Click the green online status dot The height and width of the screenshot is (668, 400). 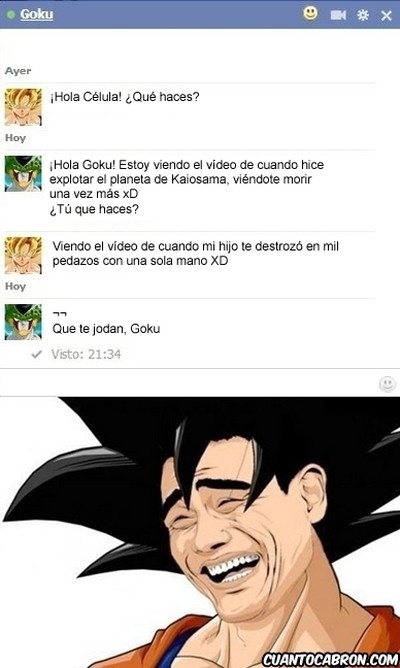[11, 15]
